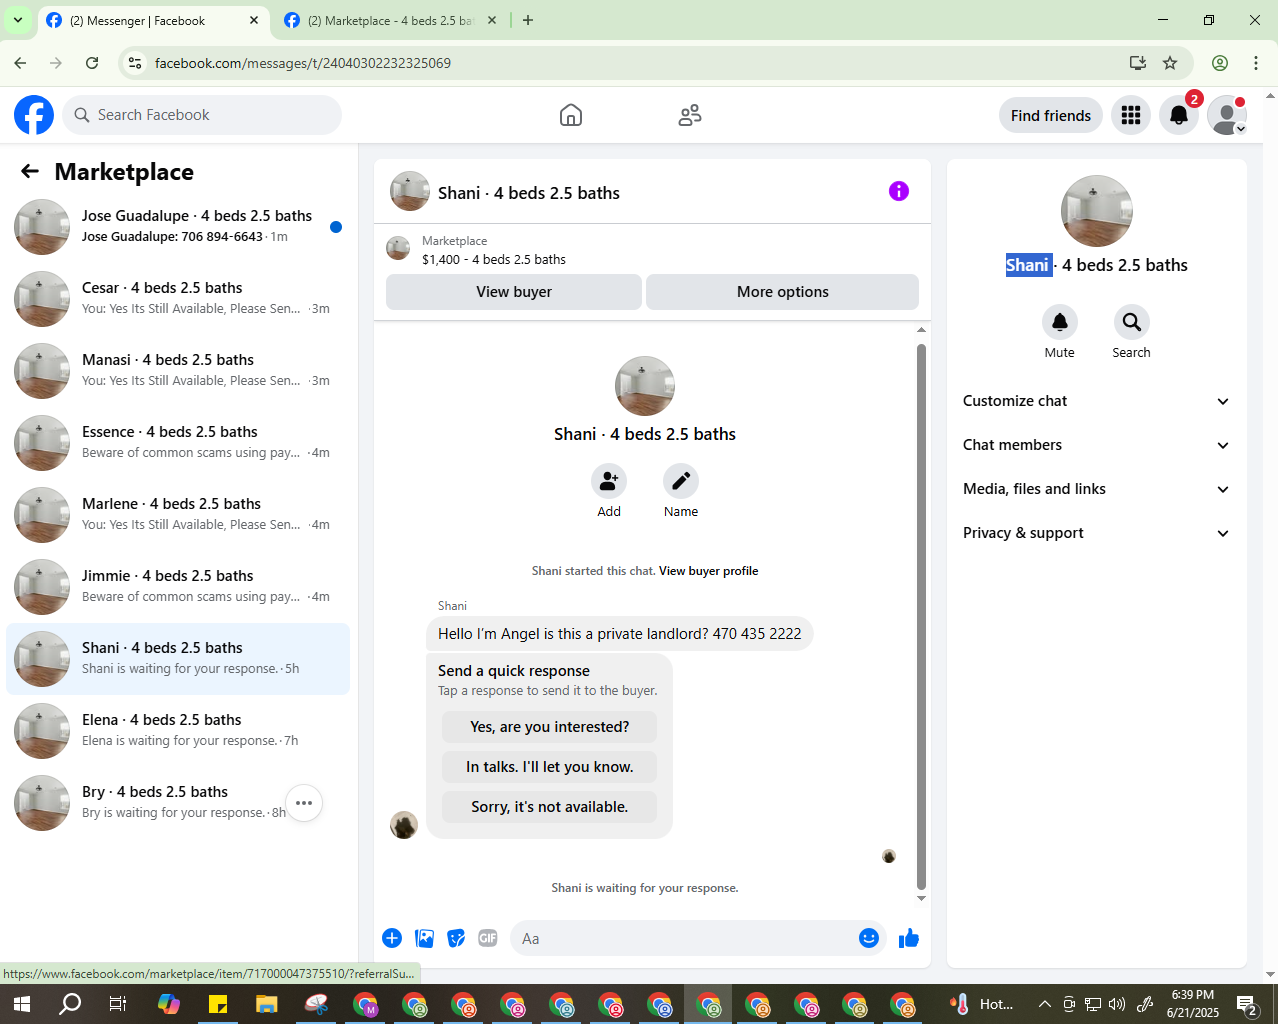Switch to Messenger | Facebook tab
This screenshot has width=1278, height=1024.
point(153,20)
